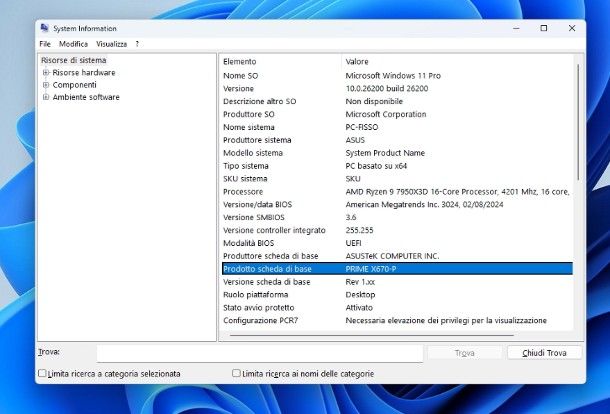Select the Descrizione altro SO row
Viewport: 610px width, 414px height.
(397, 101)
